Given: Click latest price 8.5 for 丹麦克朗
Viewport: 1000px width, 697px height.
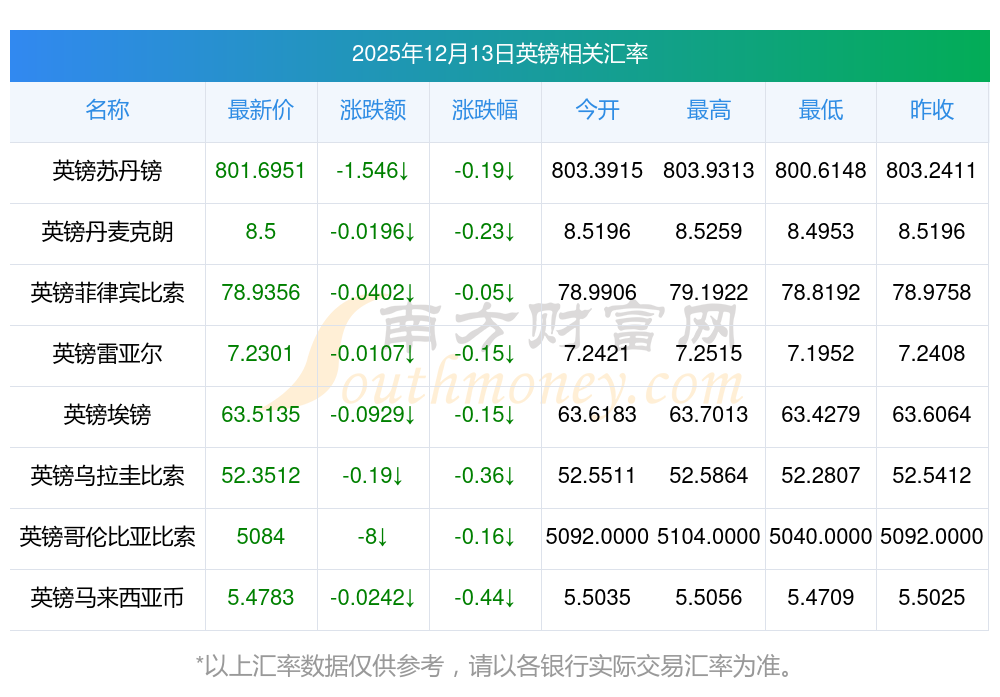Looking at the screenshot, I should [x=260, y=231].
